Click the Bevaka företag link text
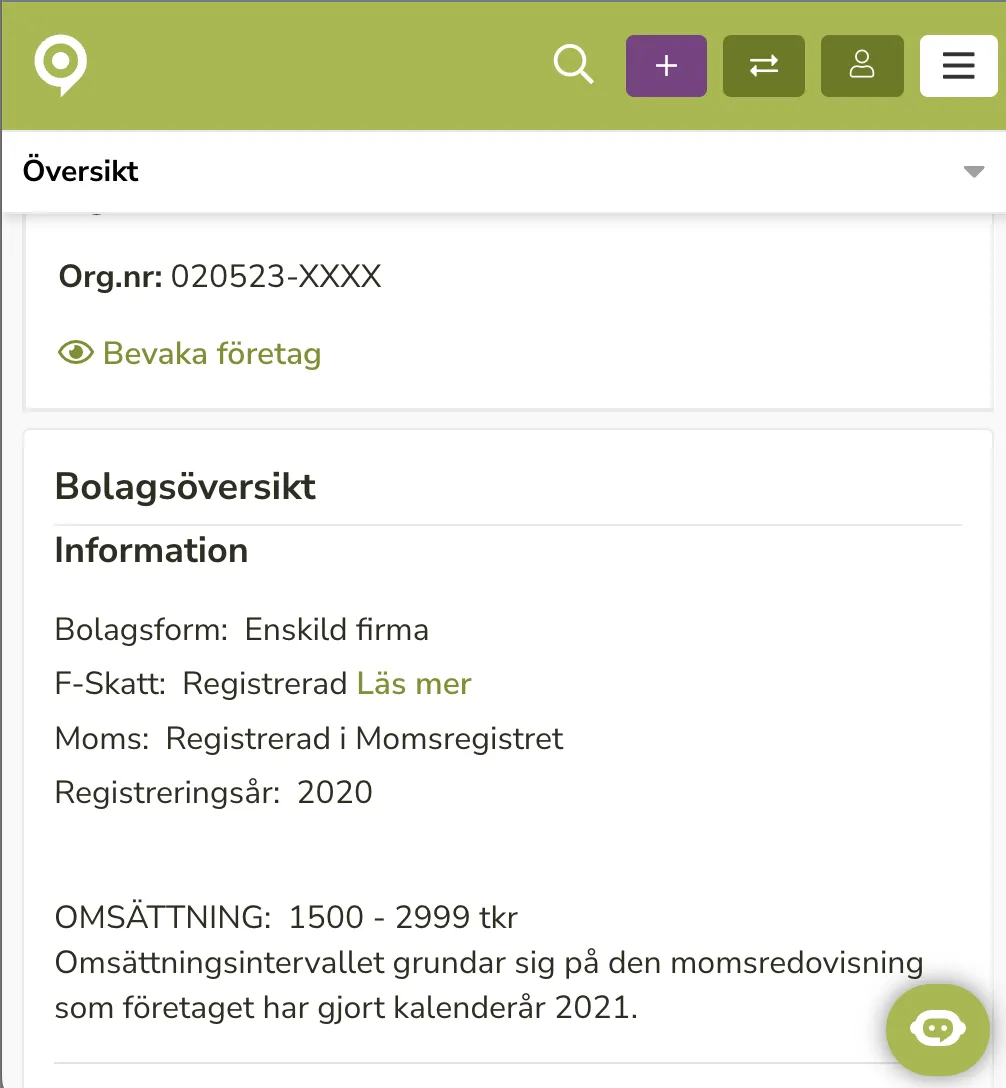Screen dimensions: 1006x1088 pyautogui.click(x=212, y=353)
